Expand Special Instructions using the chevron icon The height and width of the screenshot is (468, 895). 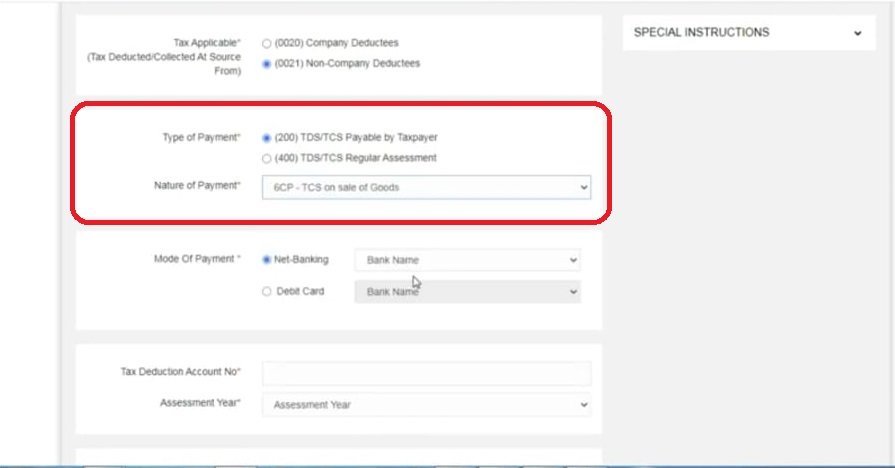(x=857, y=33)
